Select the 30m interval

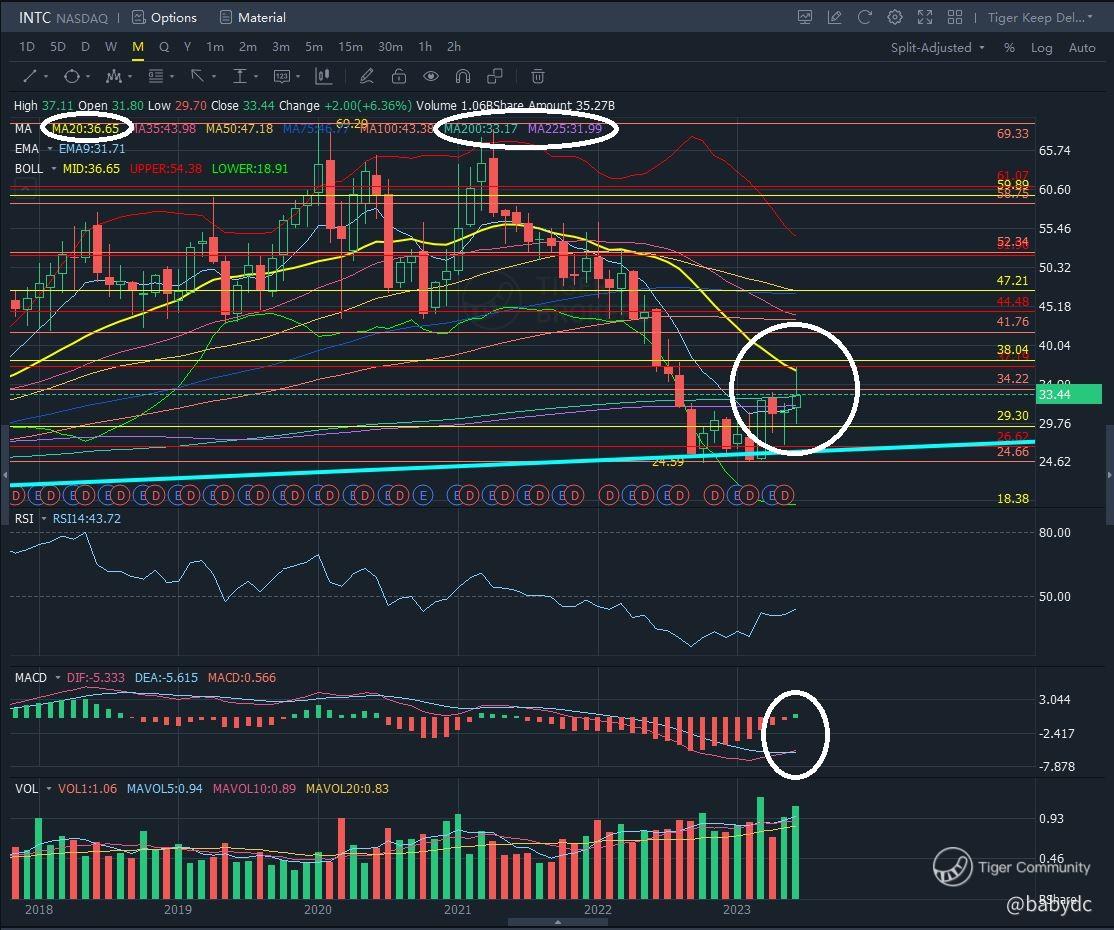coord(390,47)
